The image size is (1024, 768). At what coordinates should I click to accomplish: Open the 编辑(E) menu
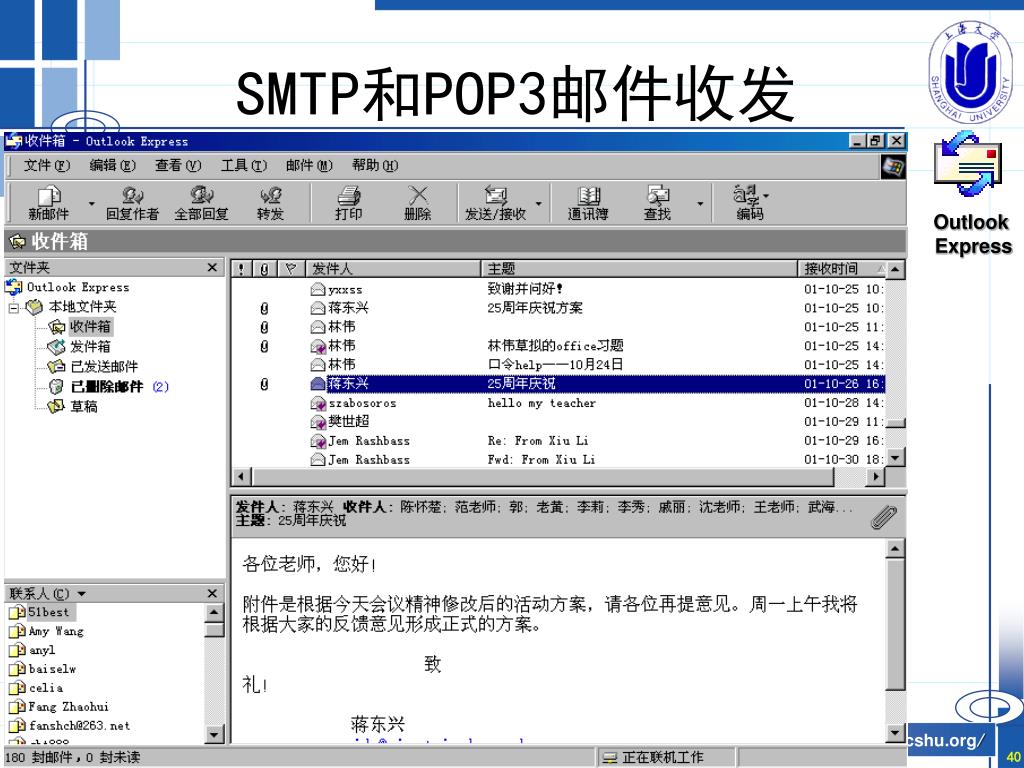(112, 165)
